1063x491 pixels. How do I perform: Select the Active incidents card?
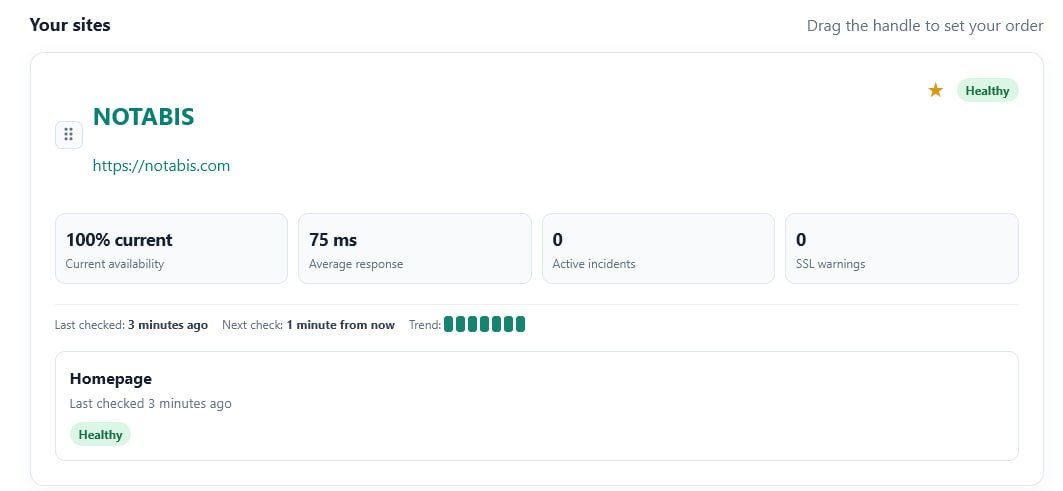[658, 248]
